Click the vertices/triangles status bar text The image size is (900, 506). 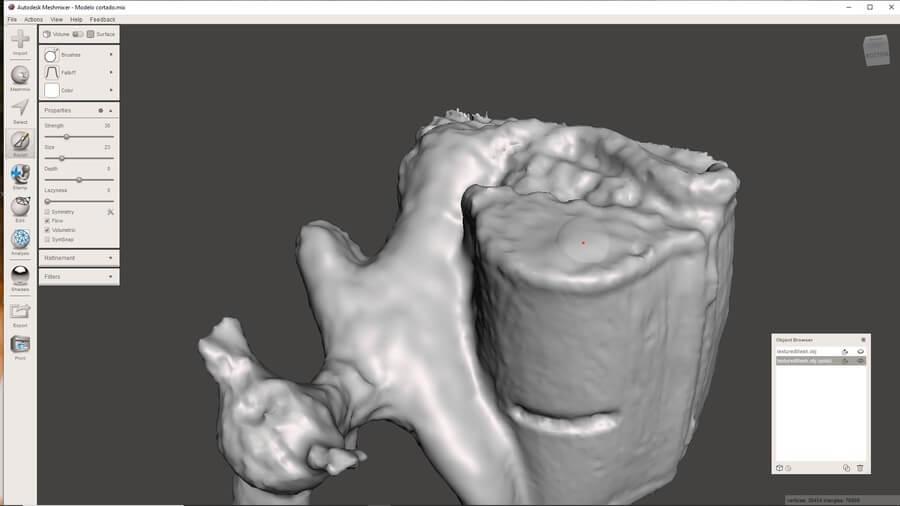point(823,501)
